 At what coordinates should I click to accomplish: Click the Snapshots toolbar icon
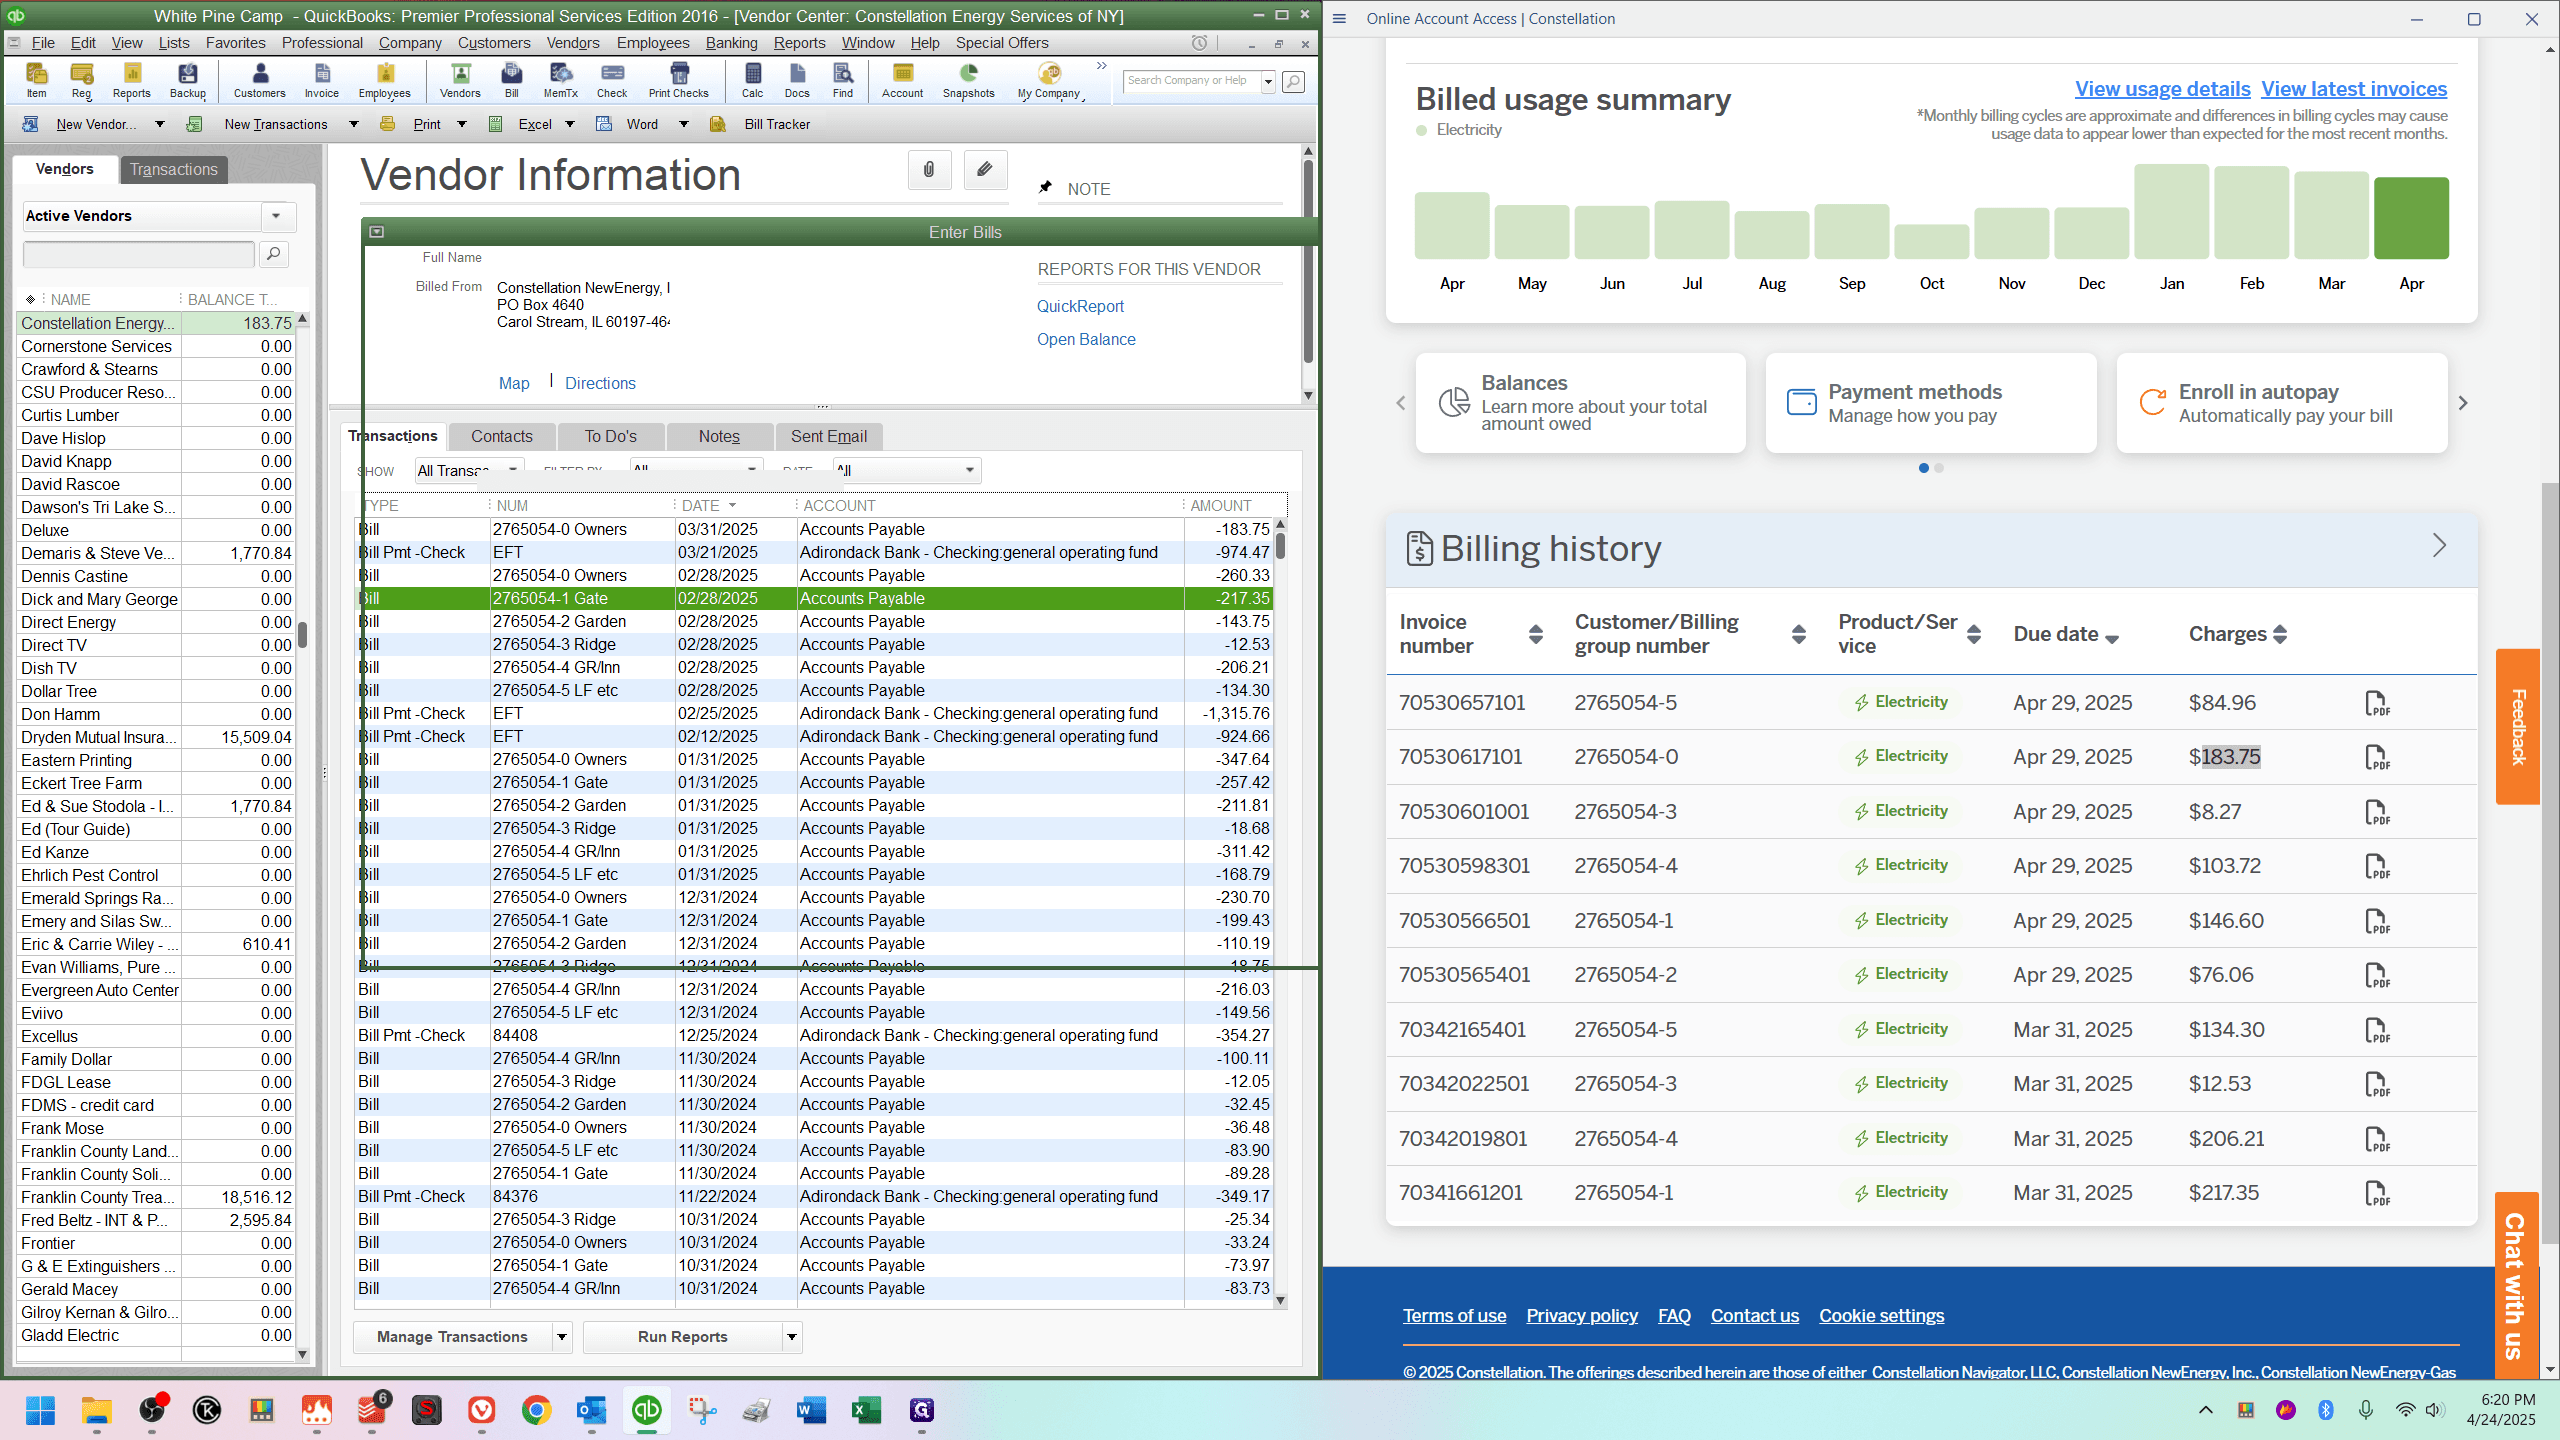click(x=968, y=80)
